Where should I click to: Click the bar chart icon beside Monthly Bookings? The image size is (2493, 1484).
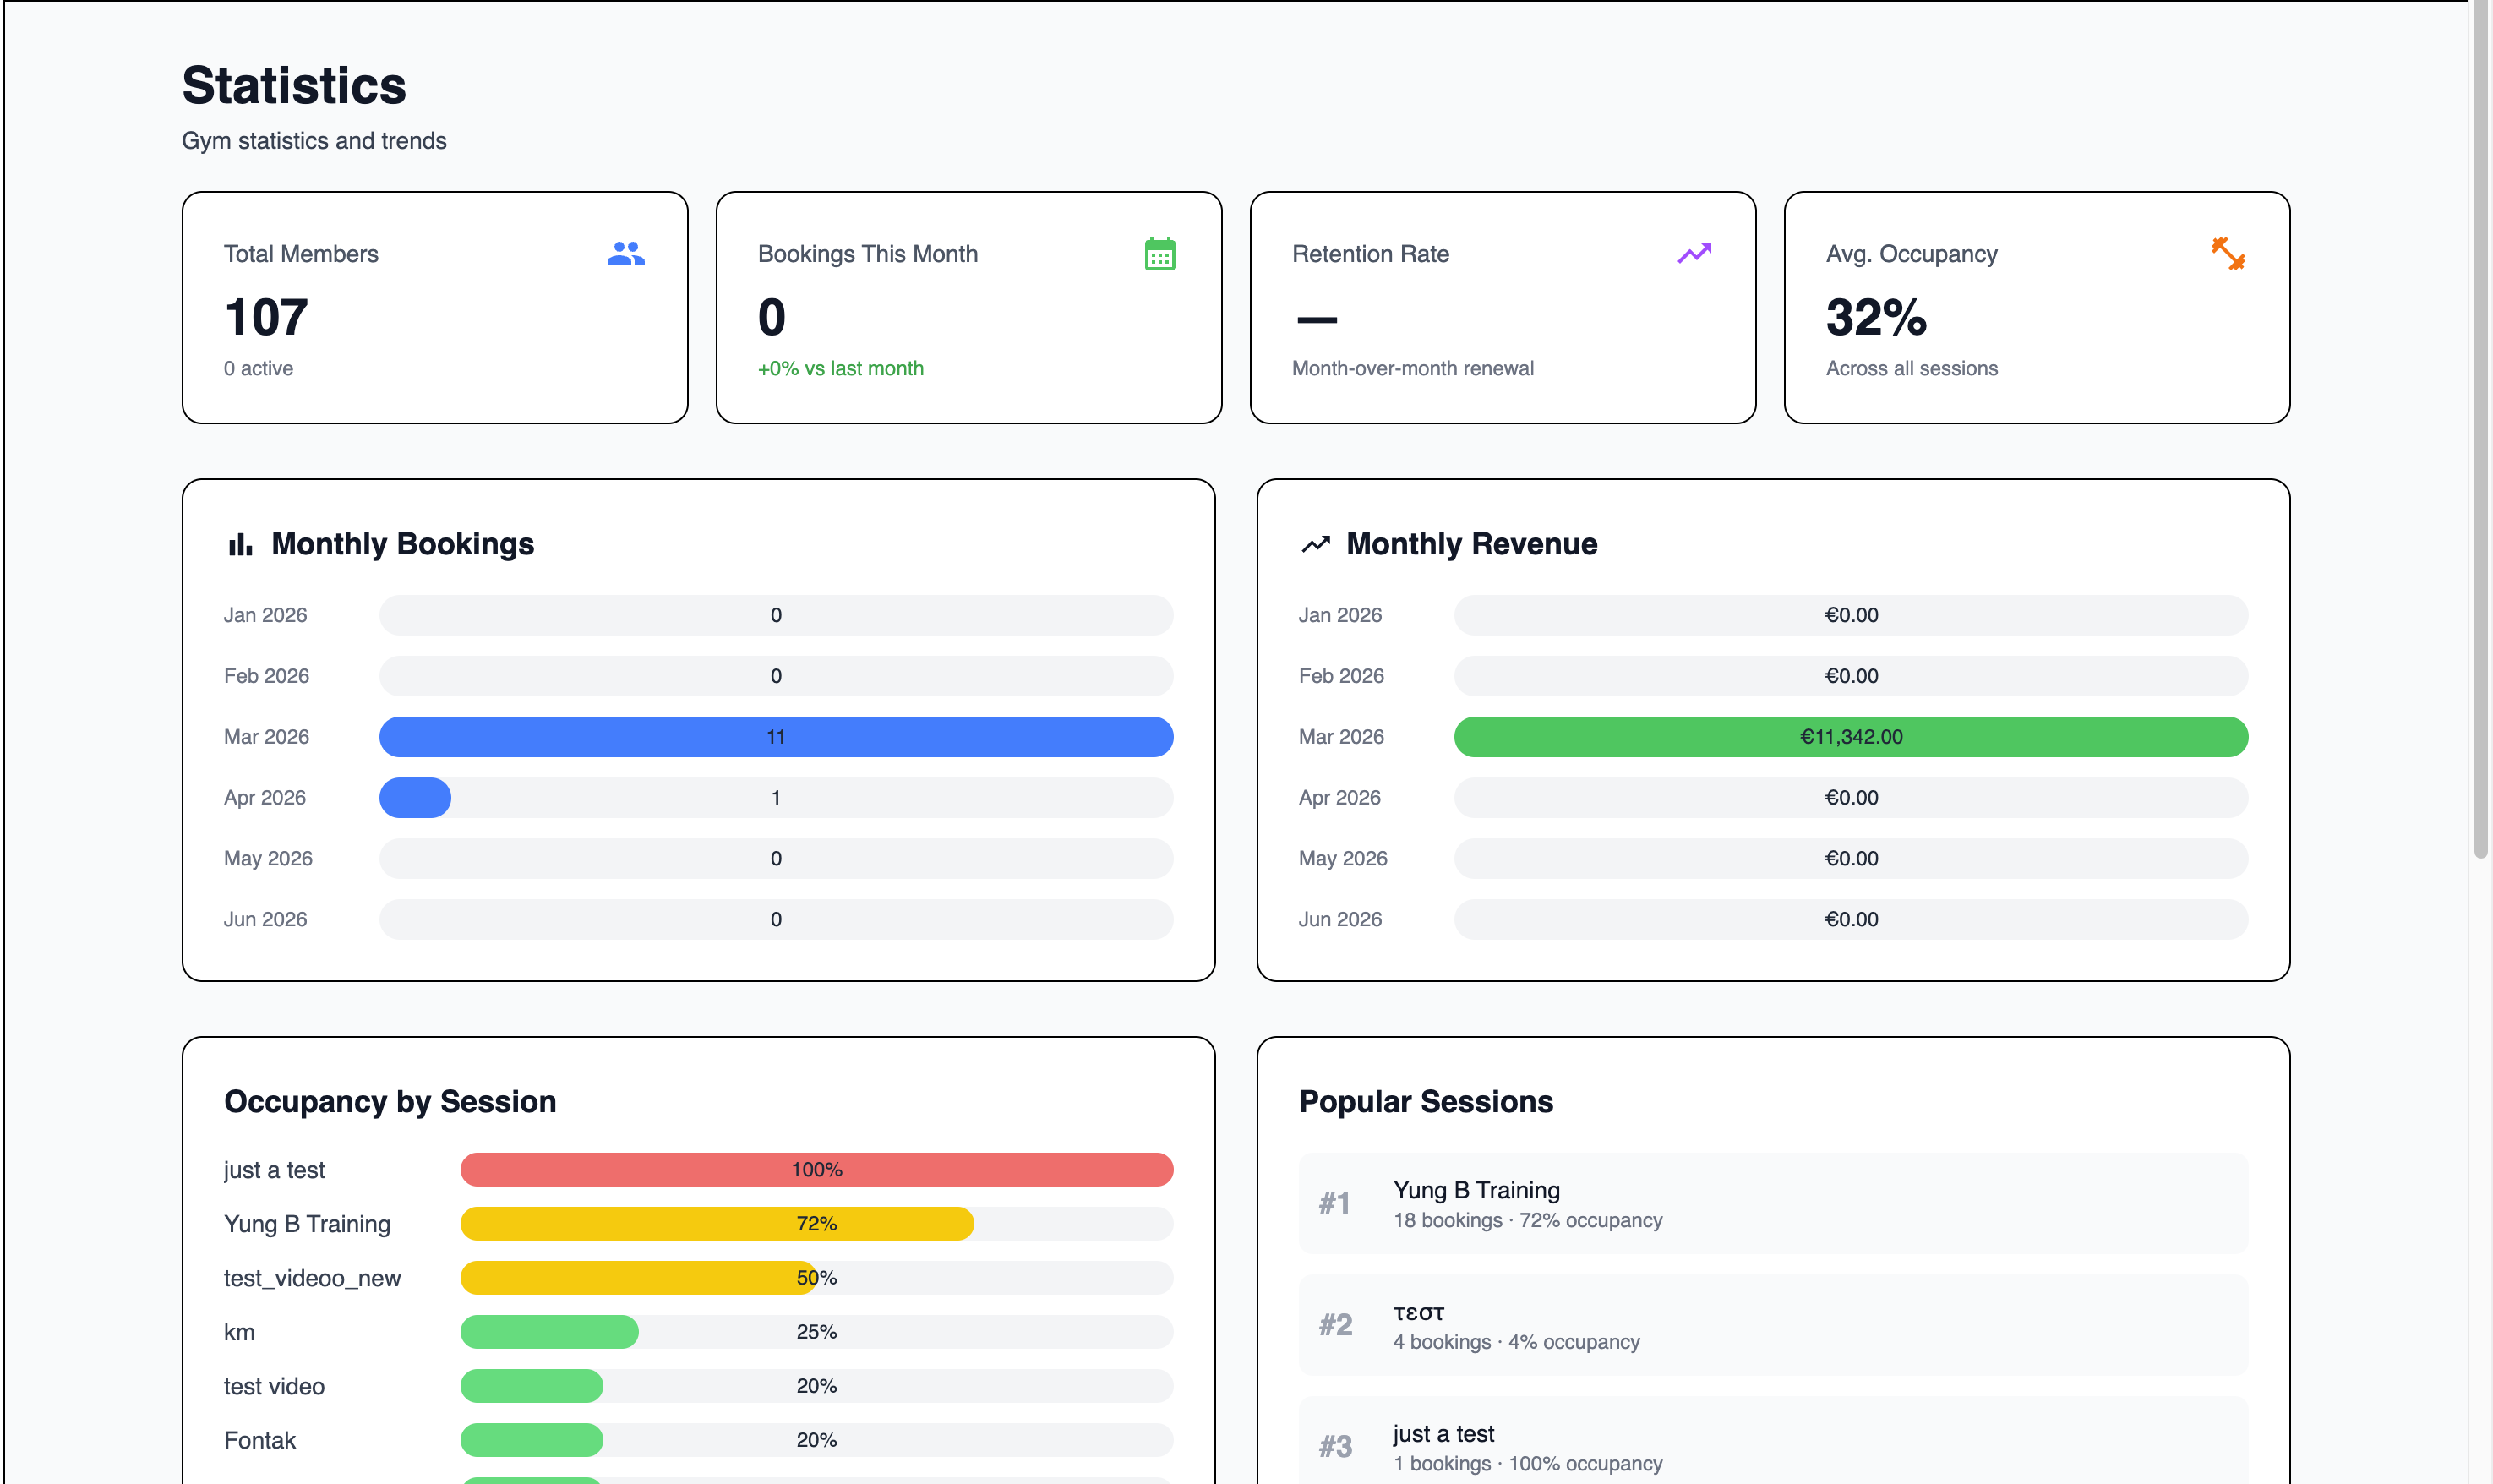[x=240, y=545]
